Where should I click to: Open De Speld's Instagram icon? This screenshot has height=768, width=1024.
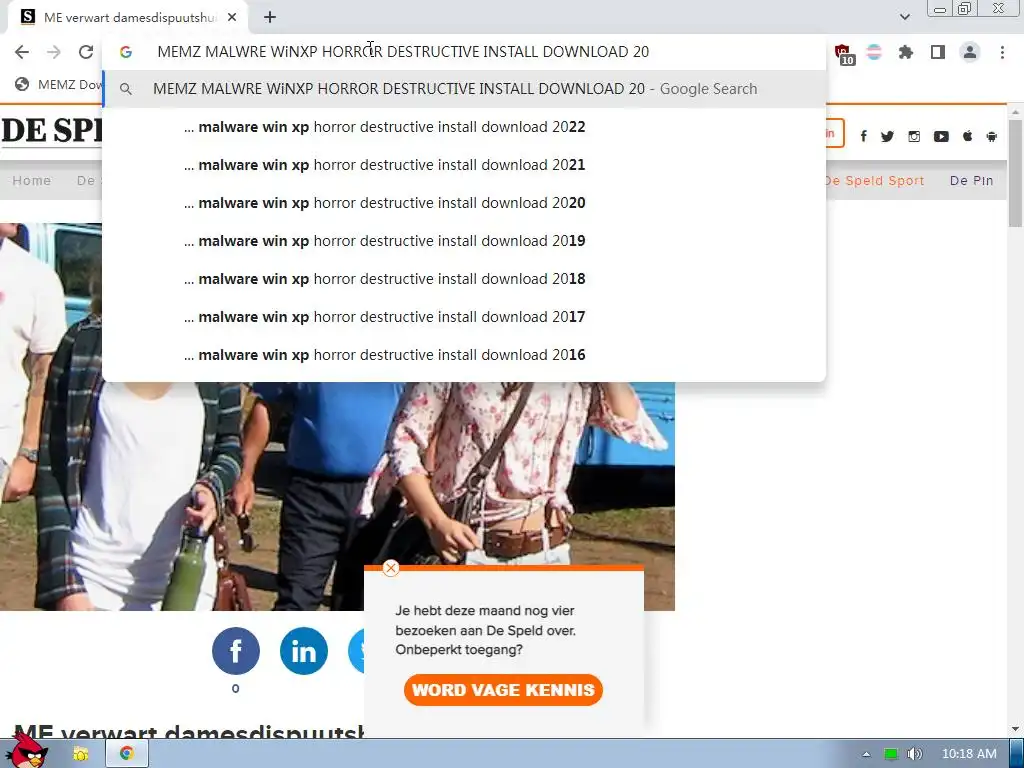914,136
